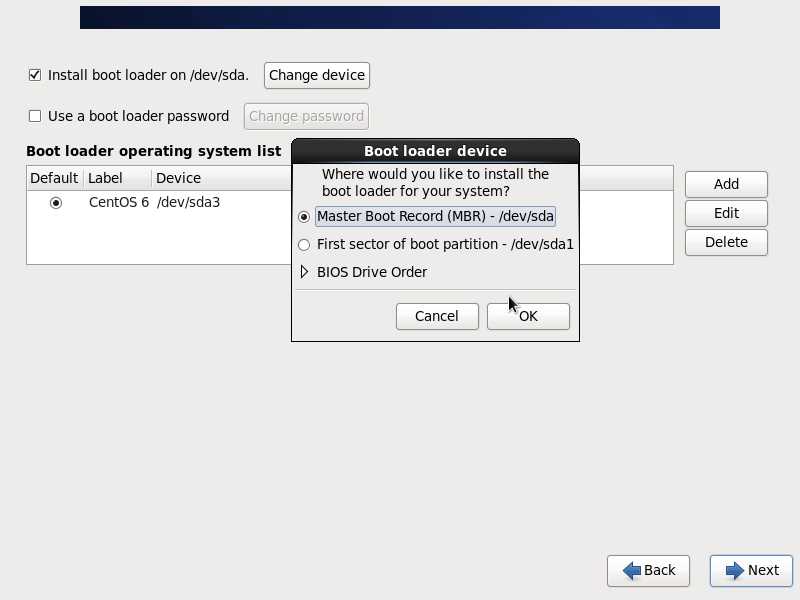The width and height of the screenshot is (800, 600).
Task: Select the CentOS 6 default radio button
Action: [x=56, y=202]
